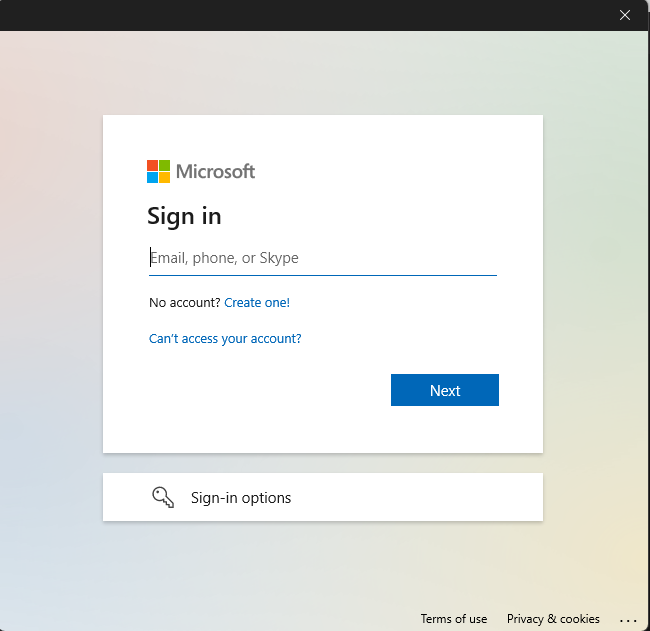Click the empty dark title bar
Image resolution: width=650 pixels, height=631 pixels.
(x=300, y=15)
